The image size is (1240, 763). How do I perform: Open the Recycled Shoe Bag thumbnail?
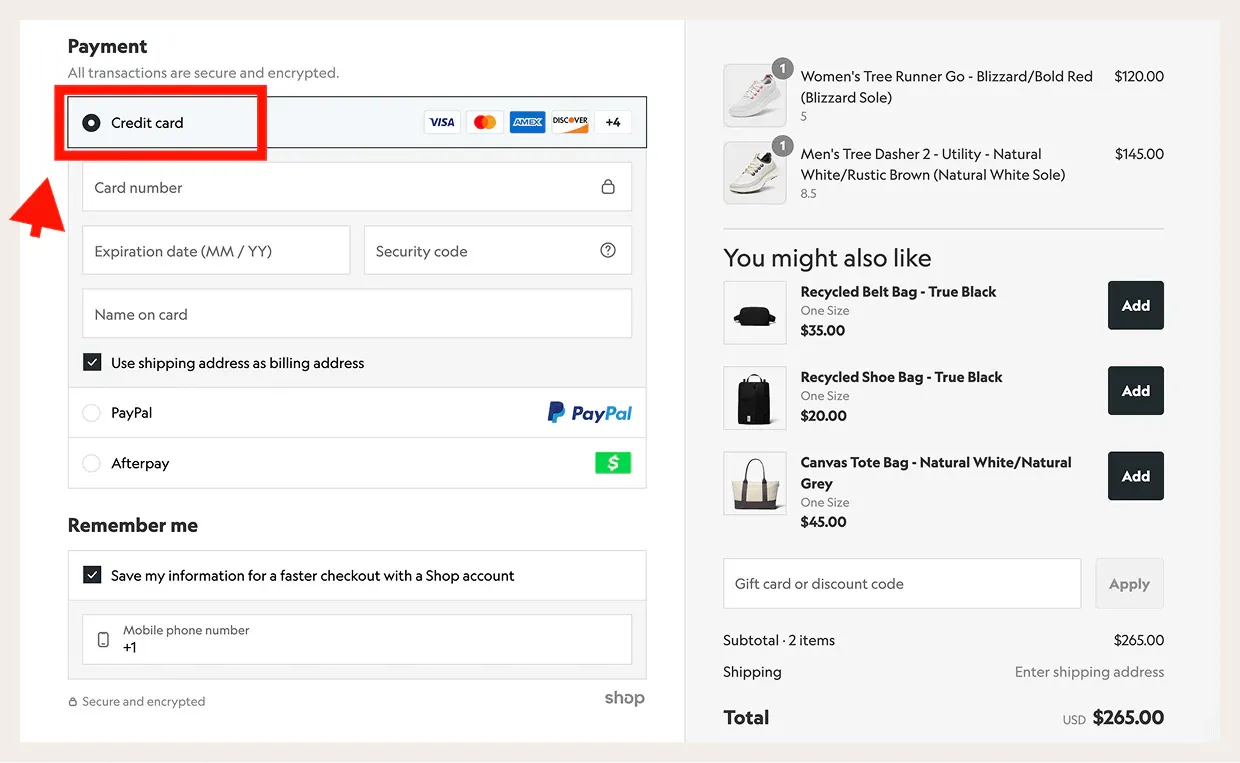click(755, 398)
